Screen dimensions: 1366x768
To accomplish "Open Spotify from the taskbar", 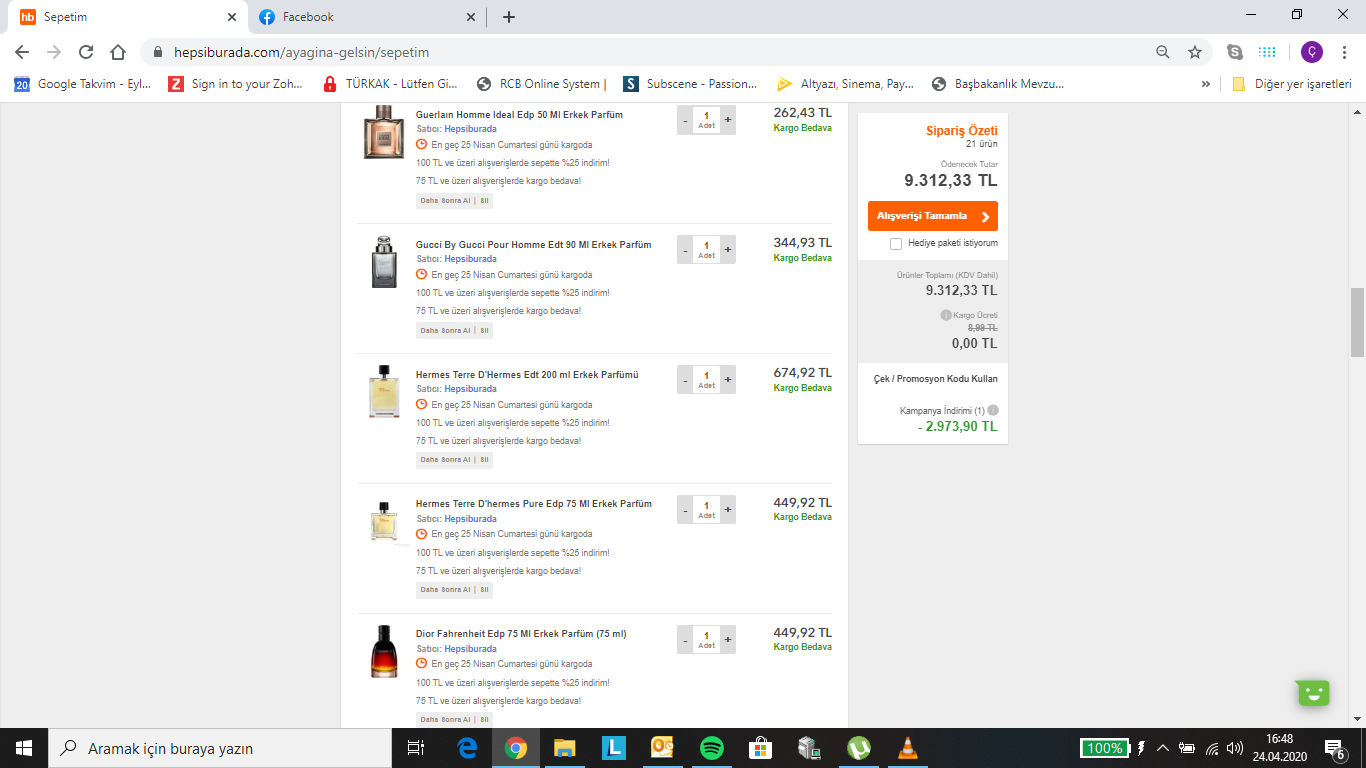I will click(711, 748).
